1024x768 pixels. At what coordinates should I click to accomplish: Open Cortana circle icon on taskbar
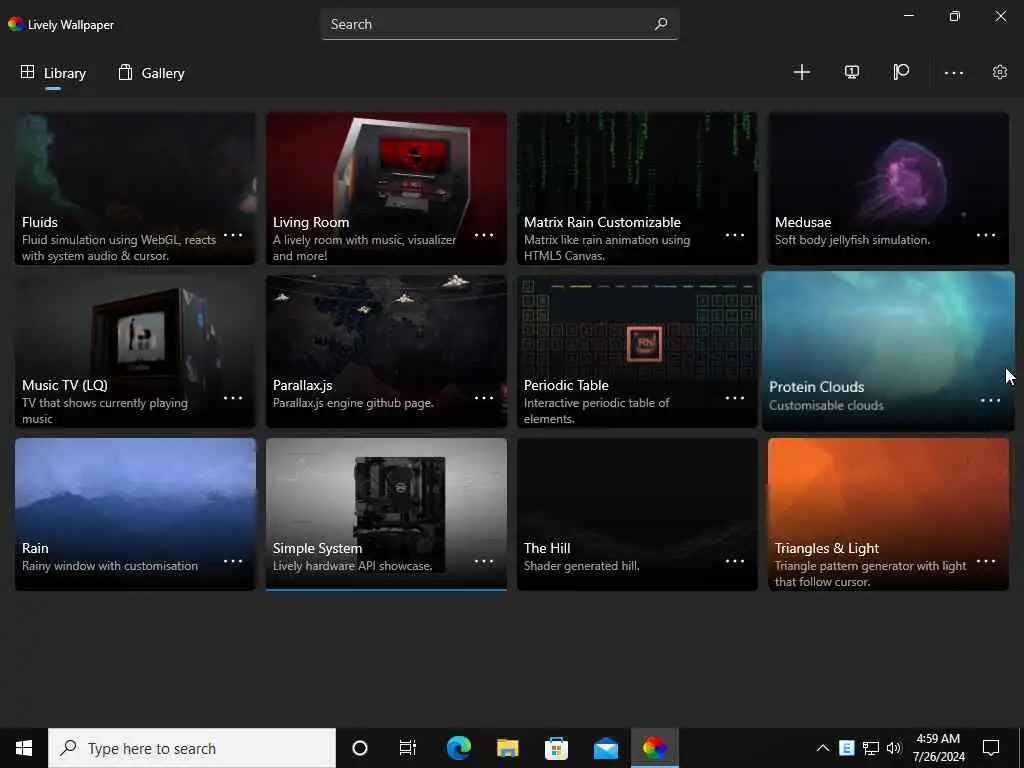(x=359, y=748)
